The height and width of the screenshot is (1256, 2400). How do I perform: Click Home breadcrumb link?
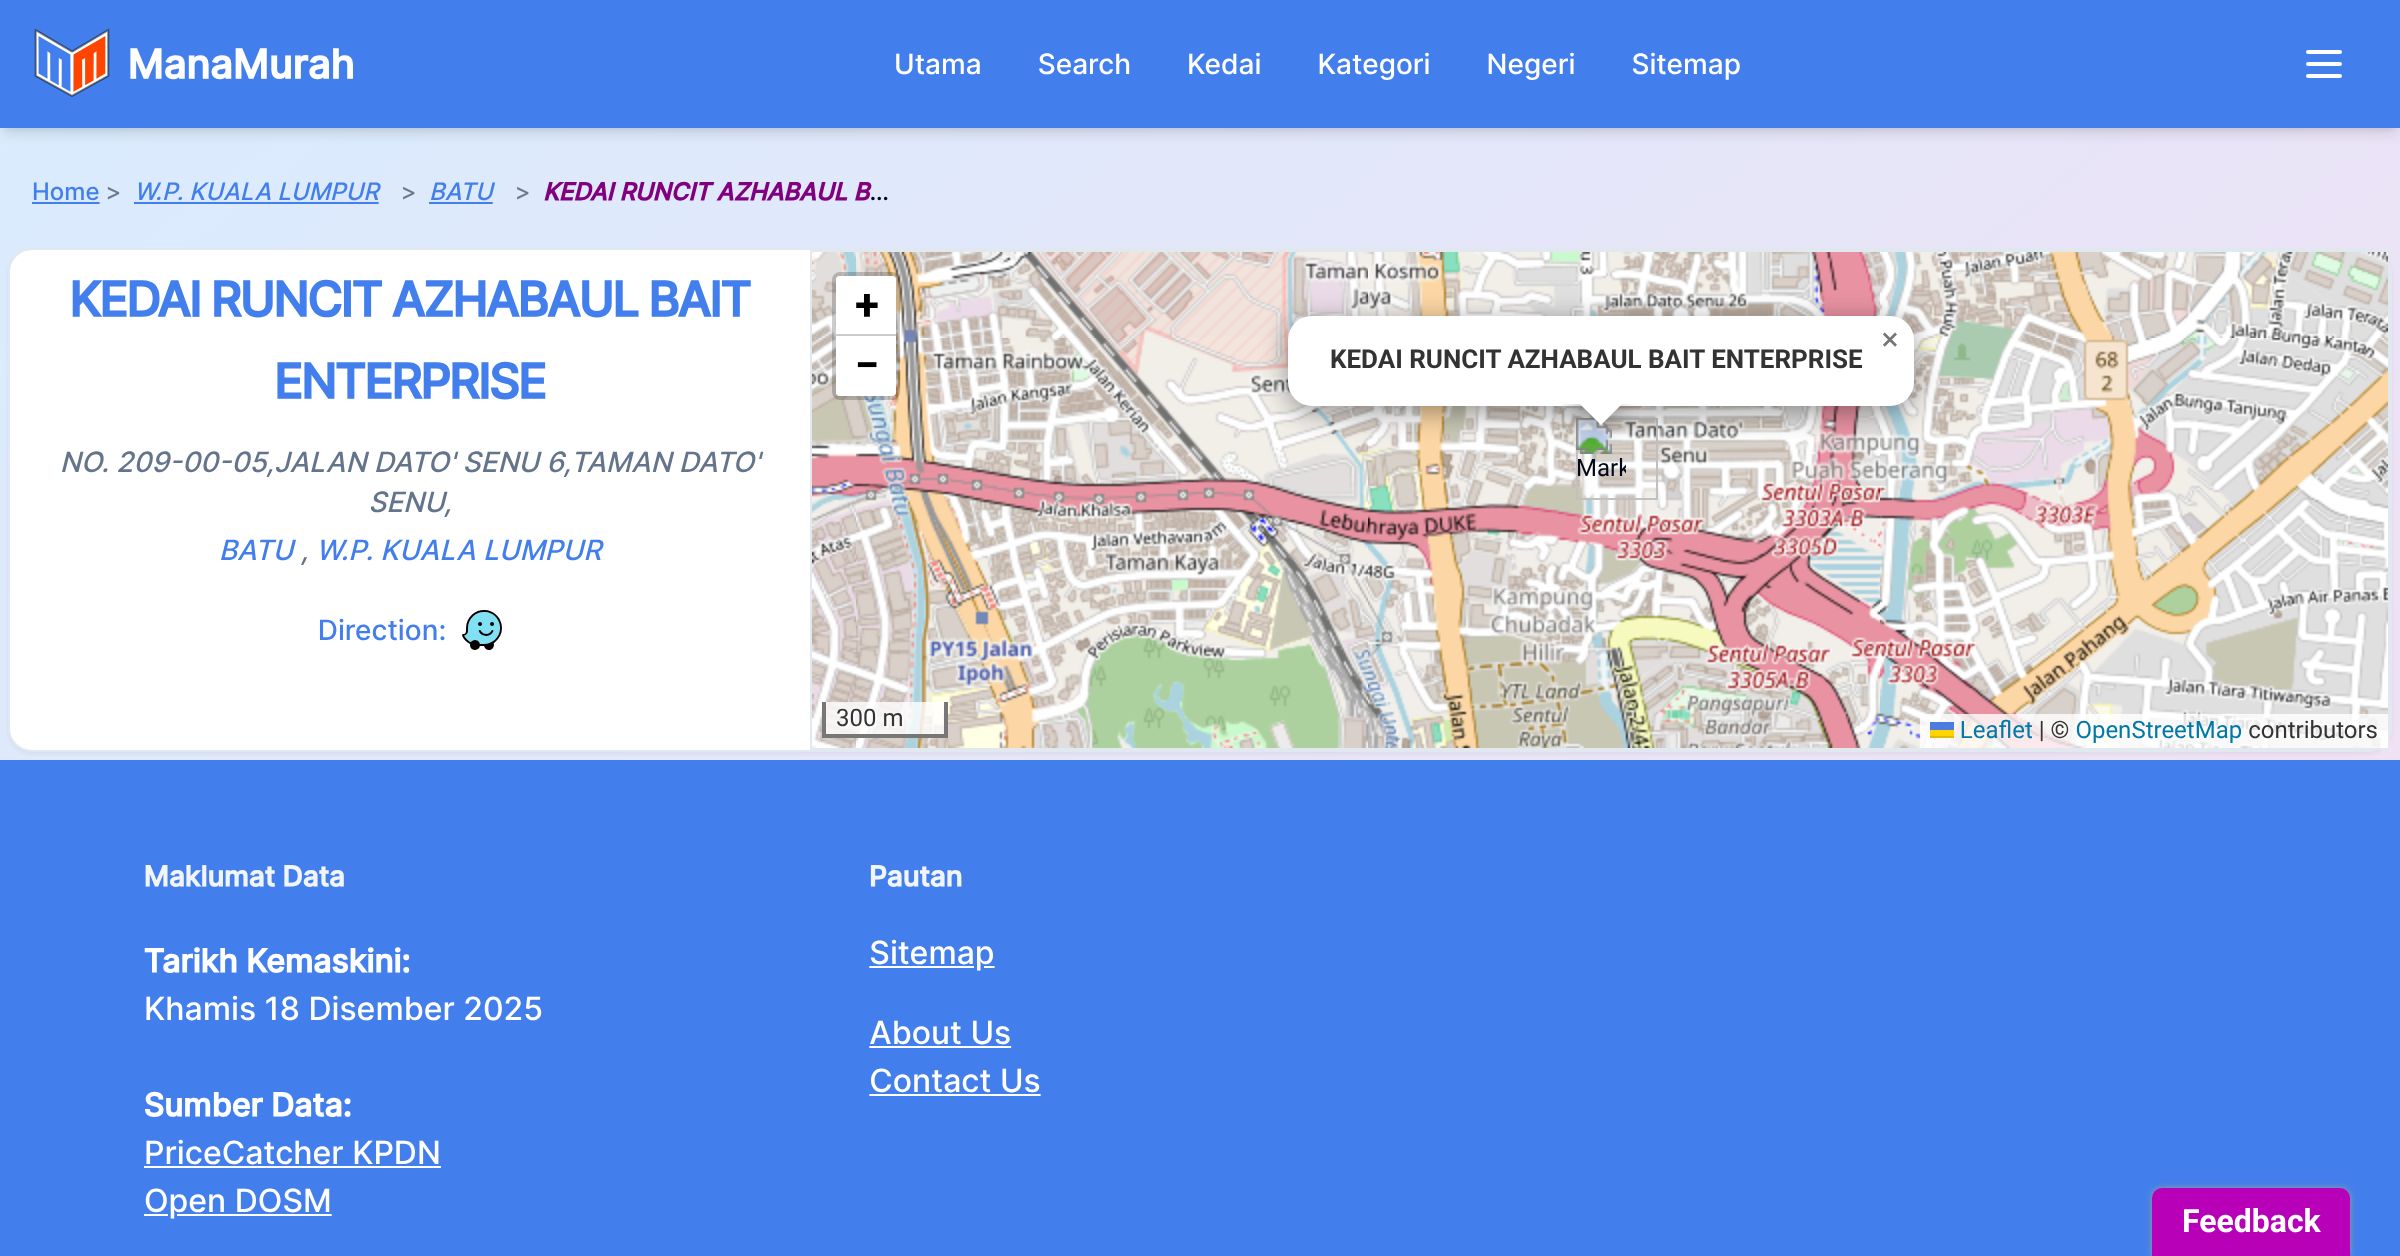pyautogui.click(x=65, y=191)
